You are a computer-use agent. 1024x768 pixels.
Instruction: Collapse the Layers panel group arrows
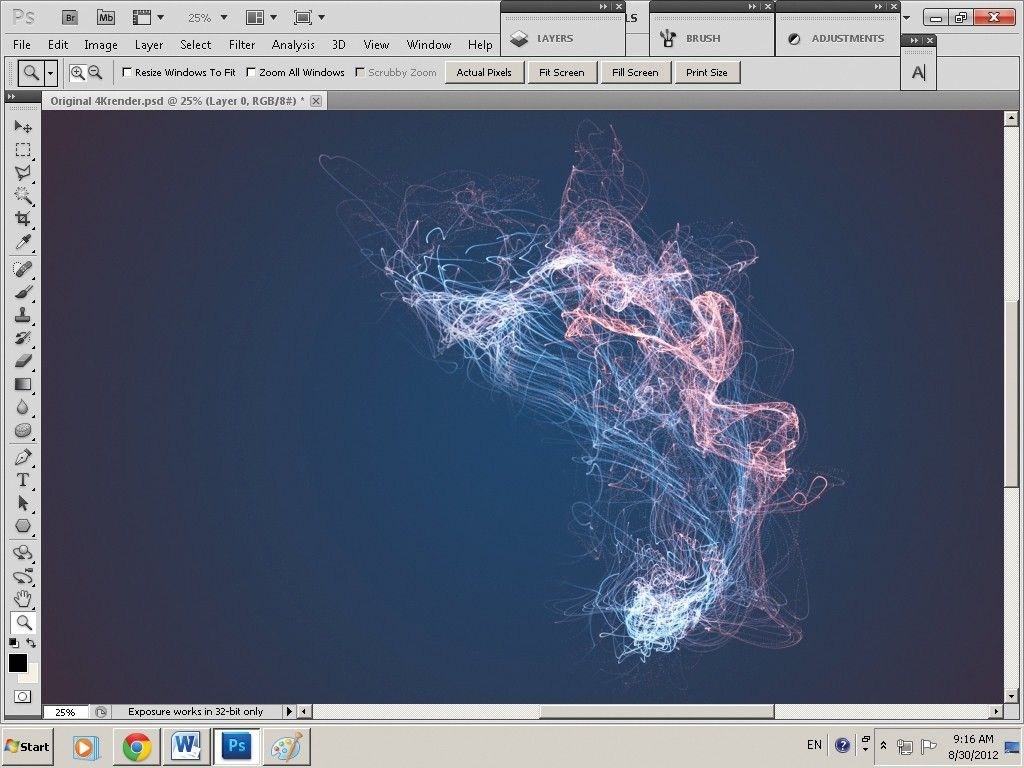point(604,7)
